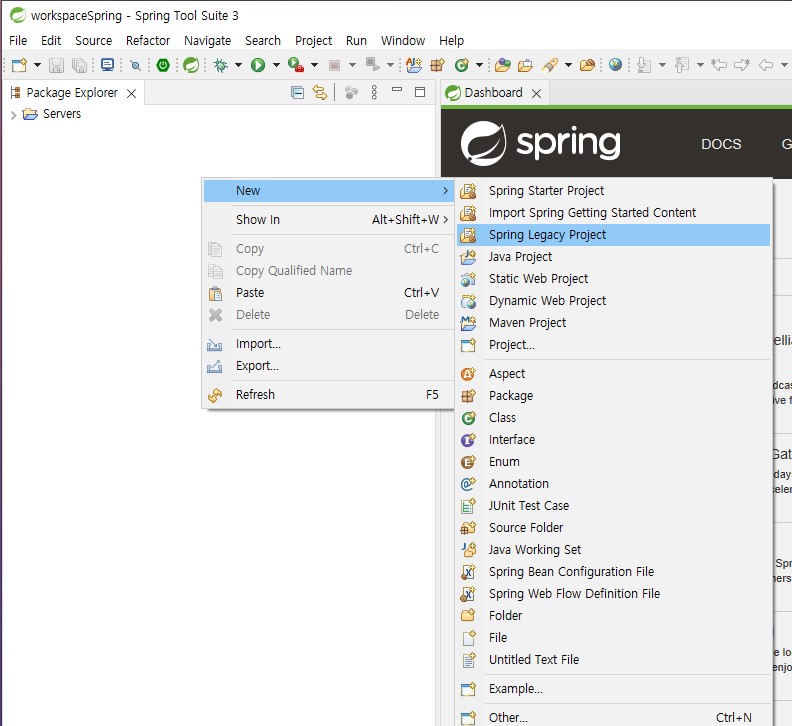The image size is (792, 726).
Task: Open the Edit menu
Action: click(51, 40)
